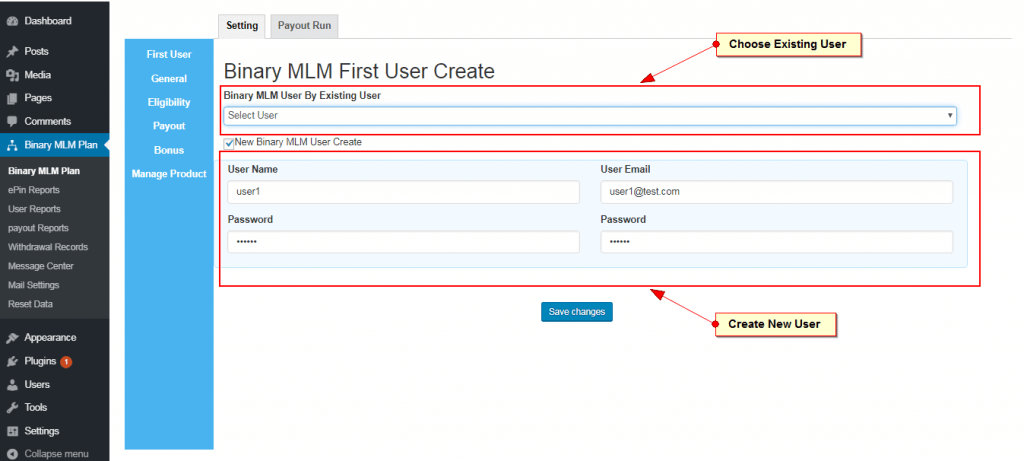
Task: Open Media via its sidebar icon
Action: 12,75
